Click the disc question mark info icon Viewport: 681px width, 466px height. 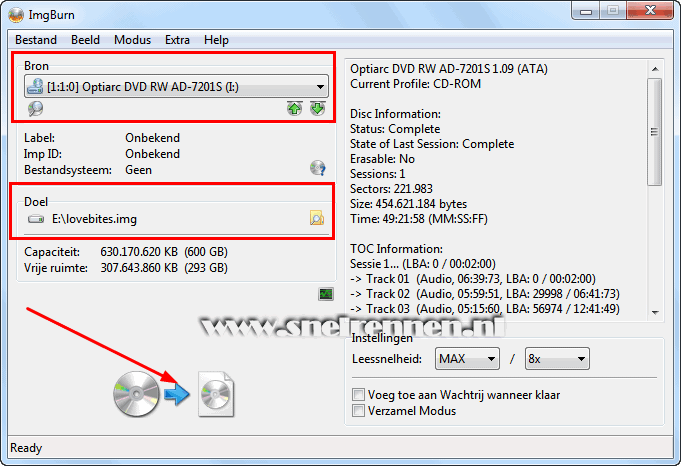tap(318, 168)
